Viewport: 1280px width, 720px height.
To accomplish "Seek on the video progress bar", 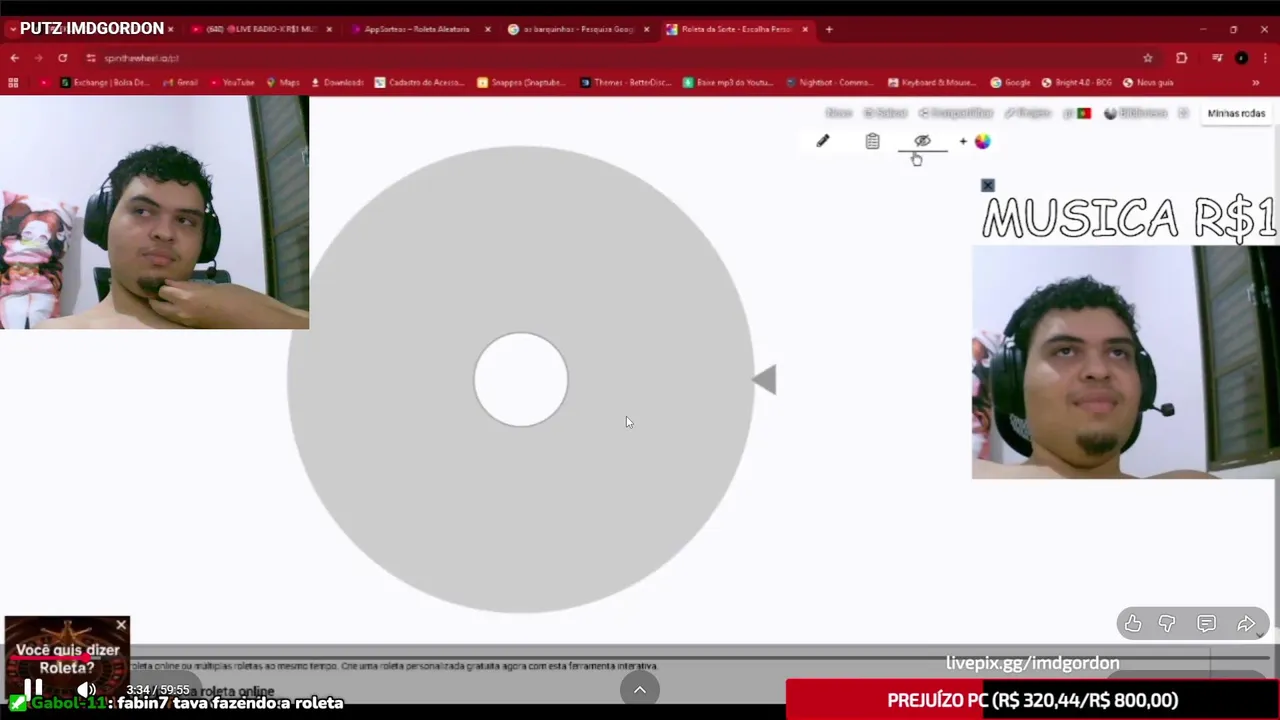I will (x=640, y=657).
